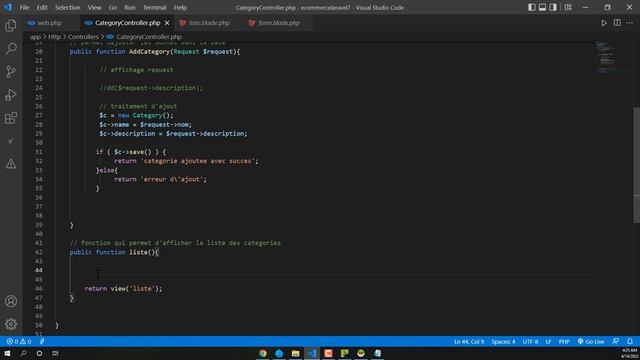The height and width of the screenshot is (360, 640).
Task: Click the liste function name
Action: click(x=138, y=252)
